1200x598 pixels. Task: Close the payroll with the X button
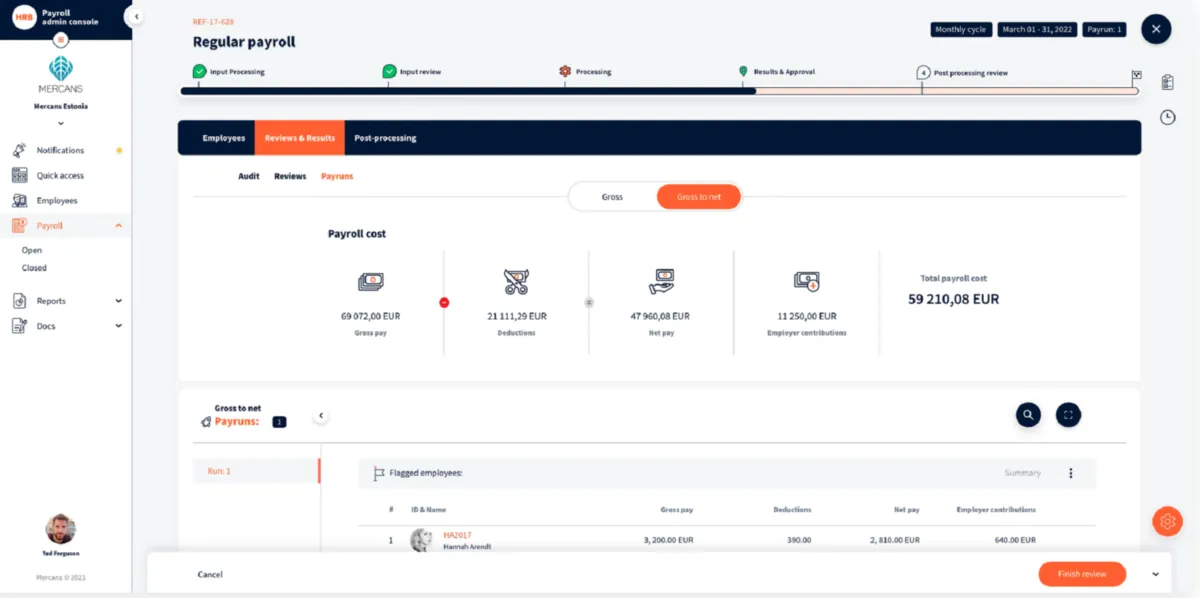pyautogui.click(x=1156, y=29)
